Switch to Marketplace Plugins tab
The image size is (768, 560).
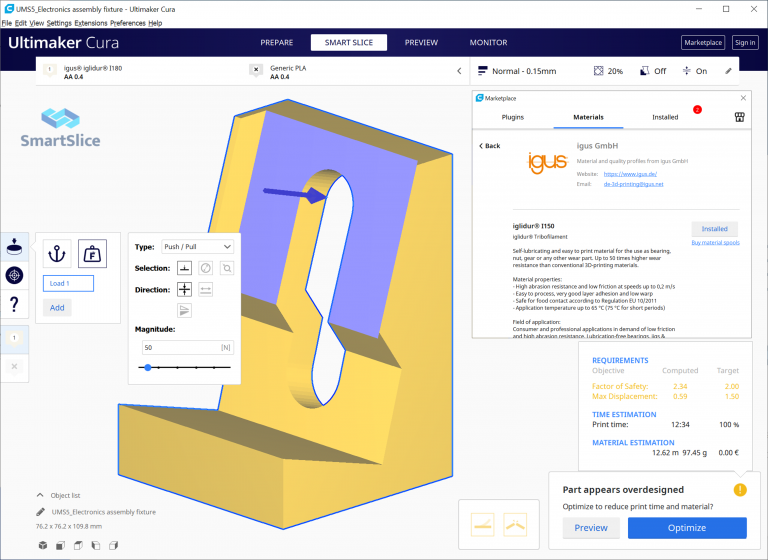point(513,117)
